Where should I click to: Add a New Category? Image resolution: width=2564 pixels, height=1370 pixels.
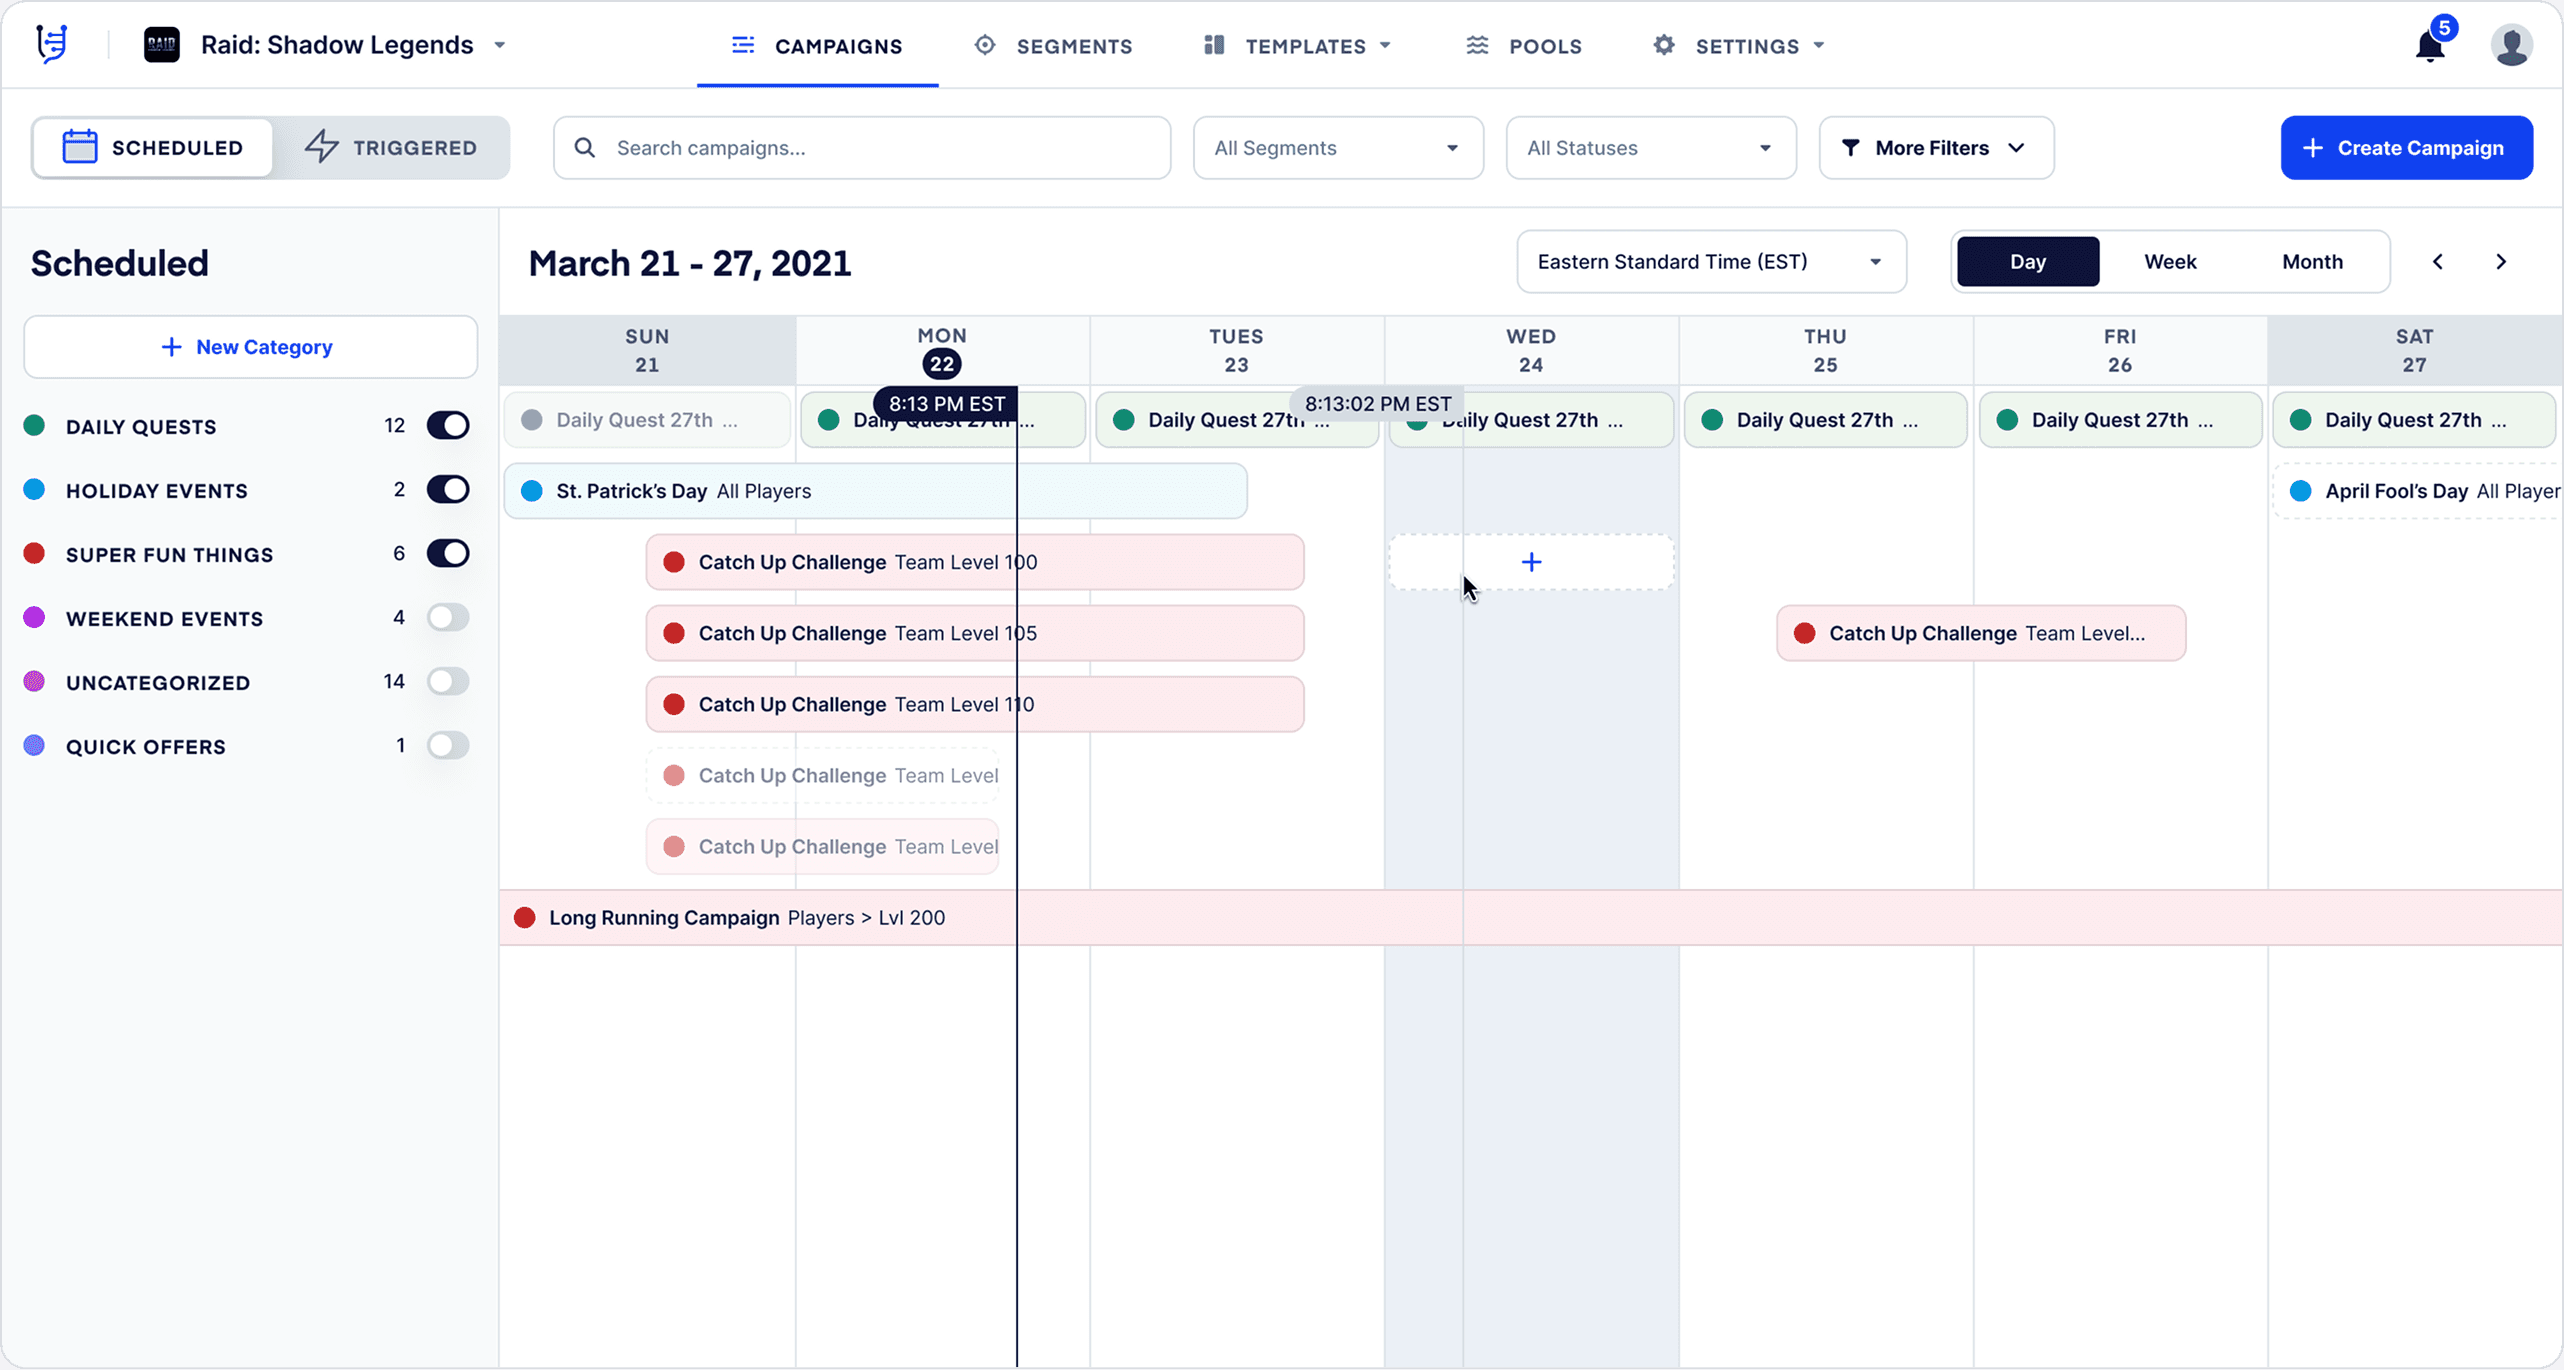click(250, 347)
